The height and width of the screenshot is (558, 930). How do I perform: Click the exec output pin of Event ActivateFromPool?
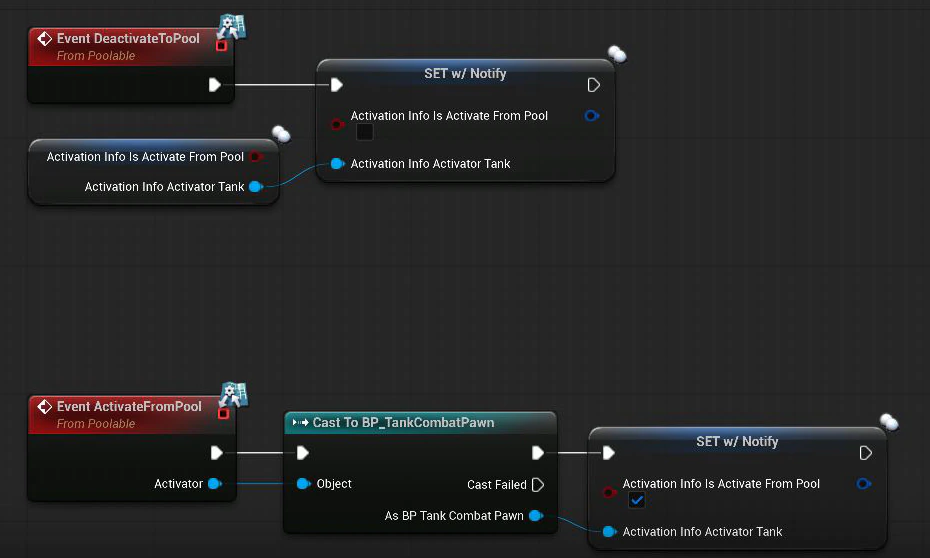(216, 453)
